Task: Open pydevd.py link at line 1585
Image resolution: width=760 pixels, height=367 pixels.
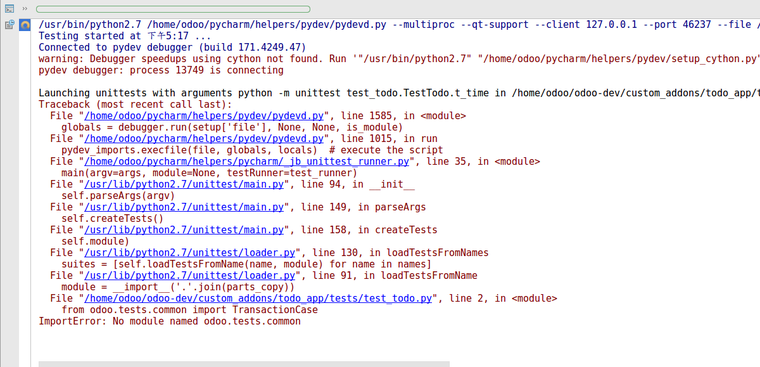Action: click(204, 115)
